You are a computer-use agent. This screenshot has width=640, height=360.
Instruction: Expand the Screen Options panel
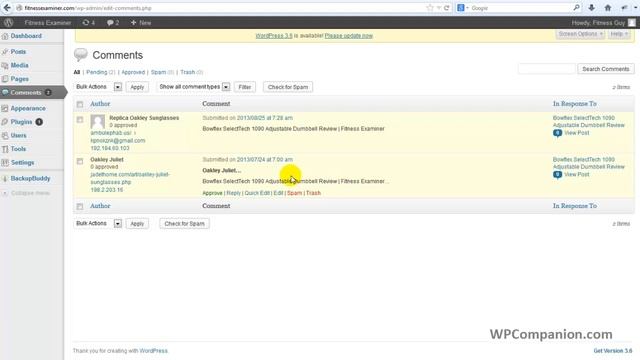pos(580,34)
